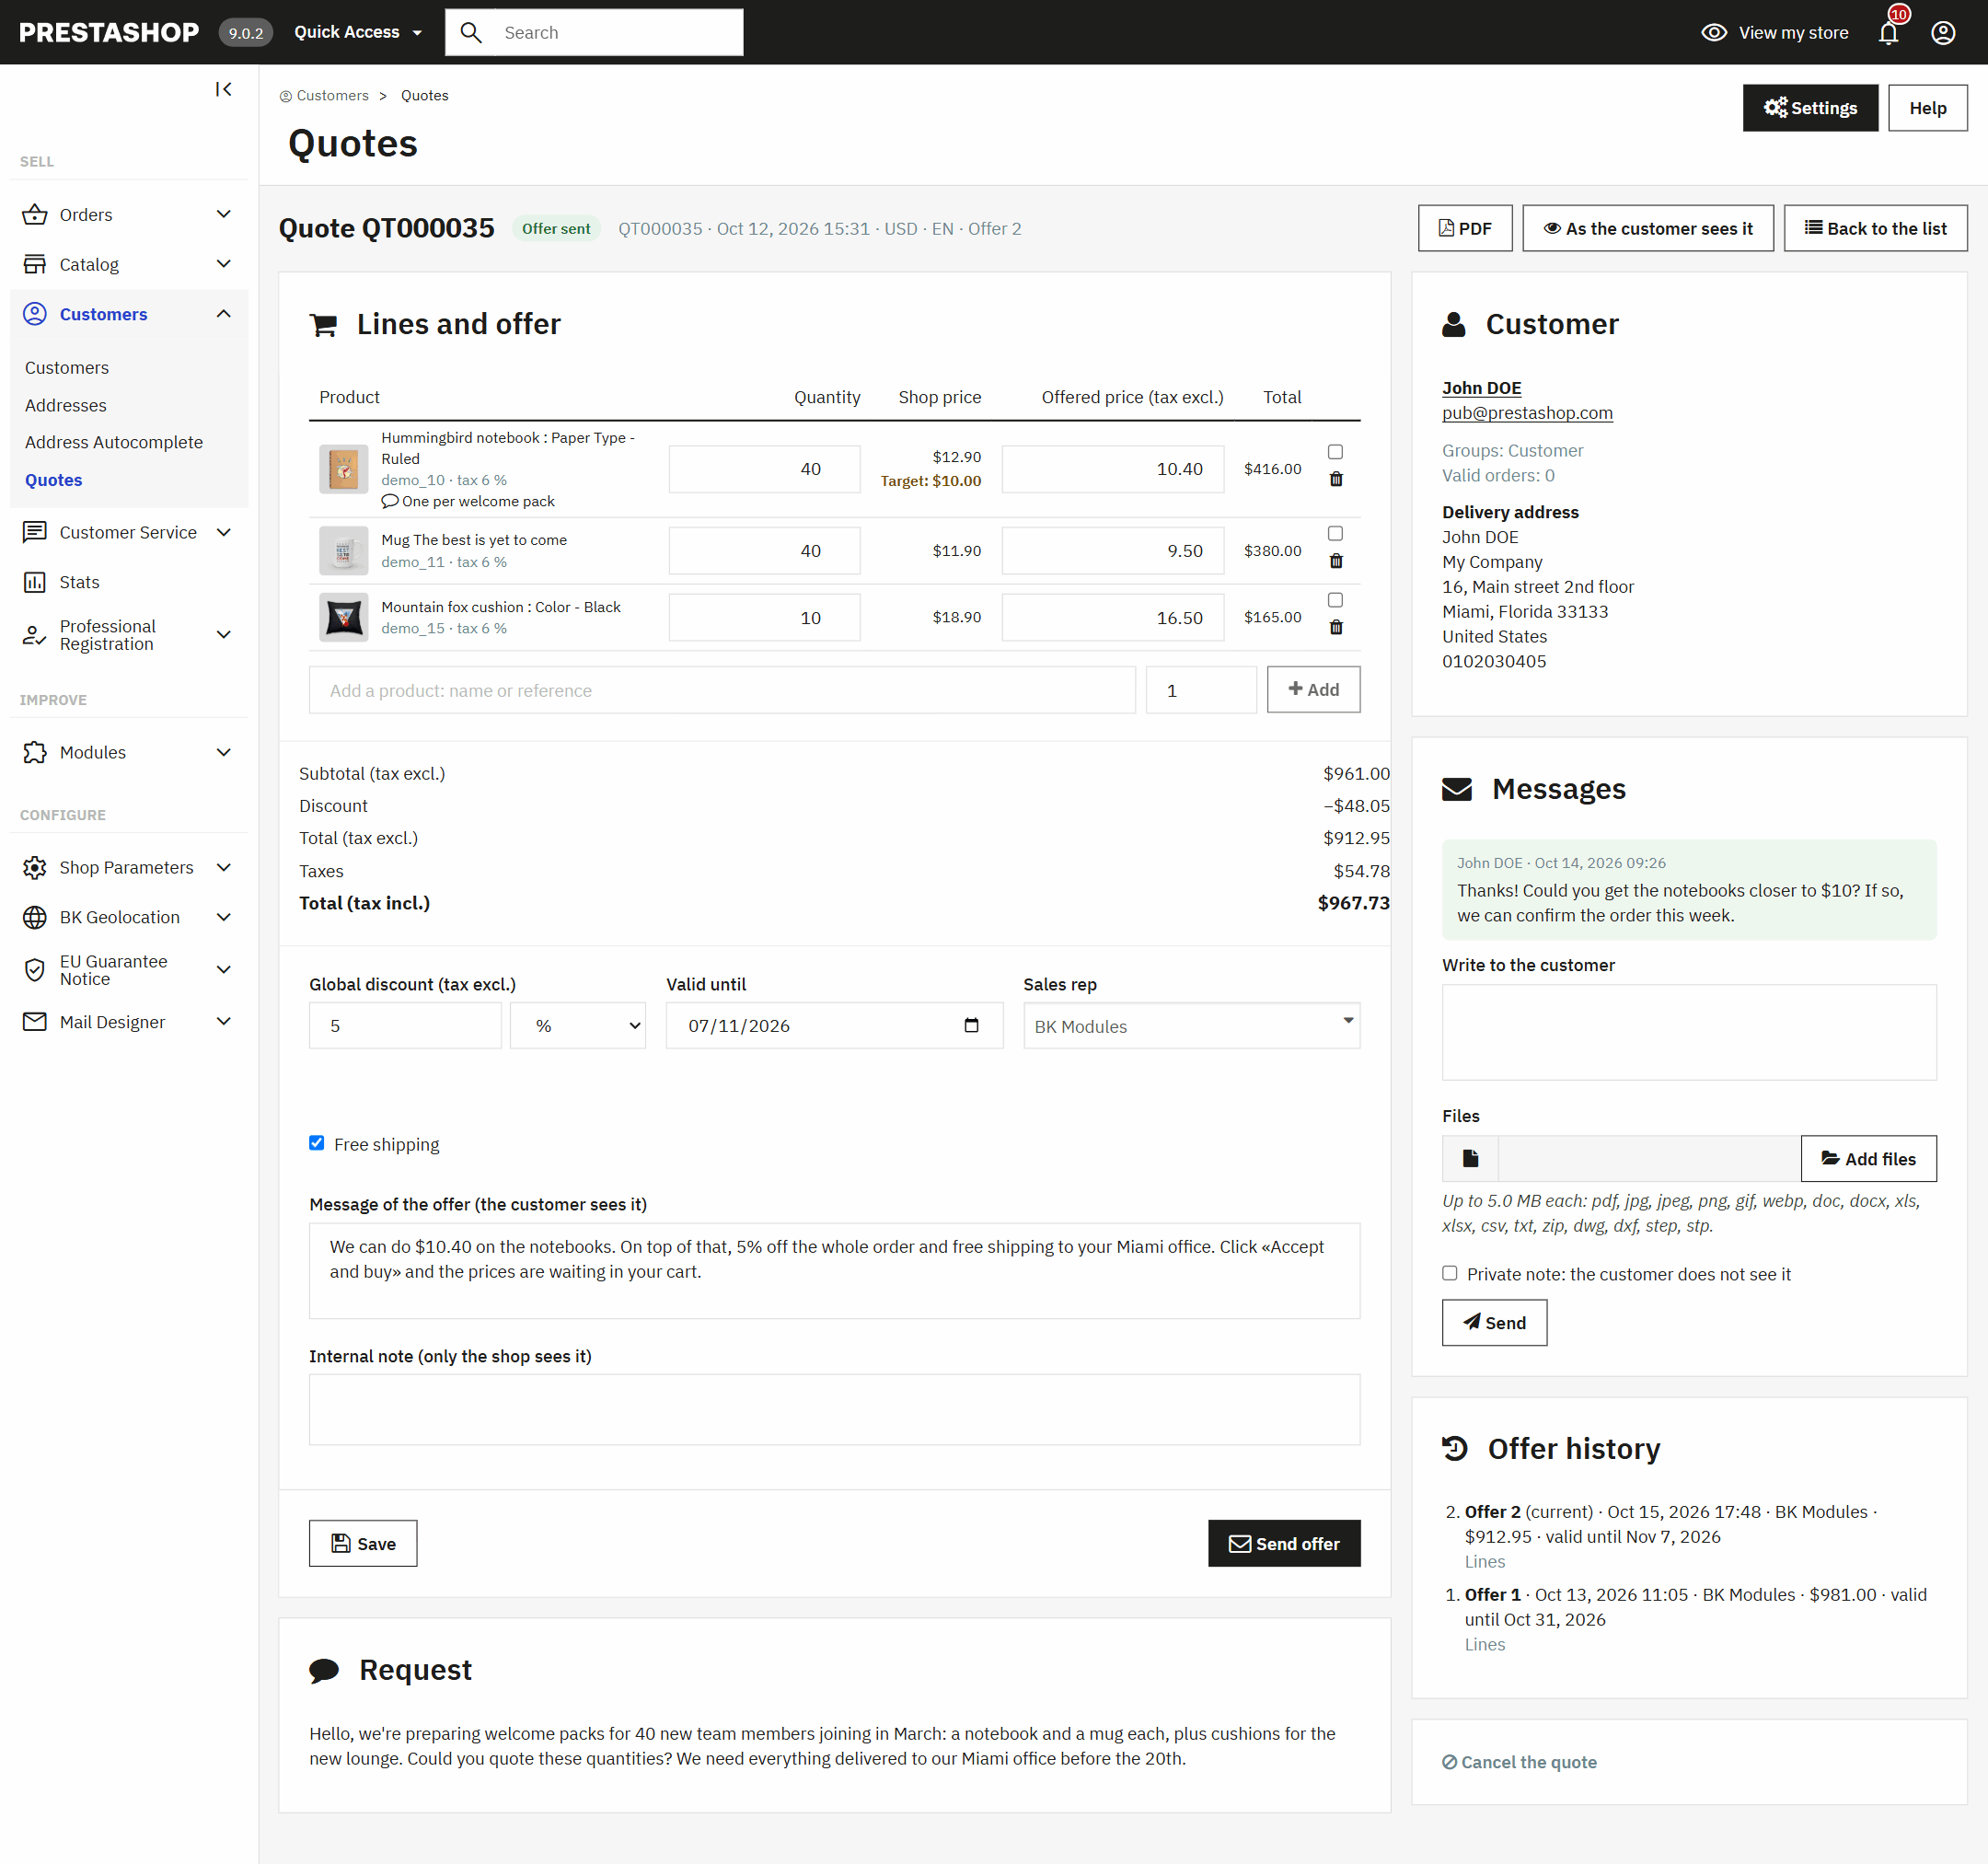Open the Valid until calendar picker
This screenshot has height=1864, width=1988.
(971, 1025)
